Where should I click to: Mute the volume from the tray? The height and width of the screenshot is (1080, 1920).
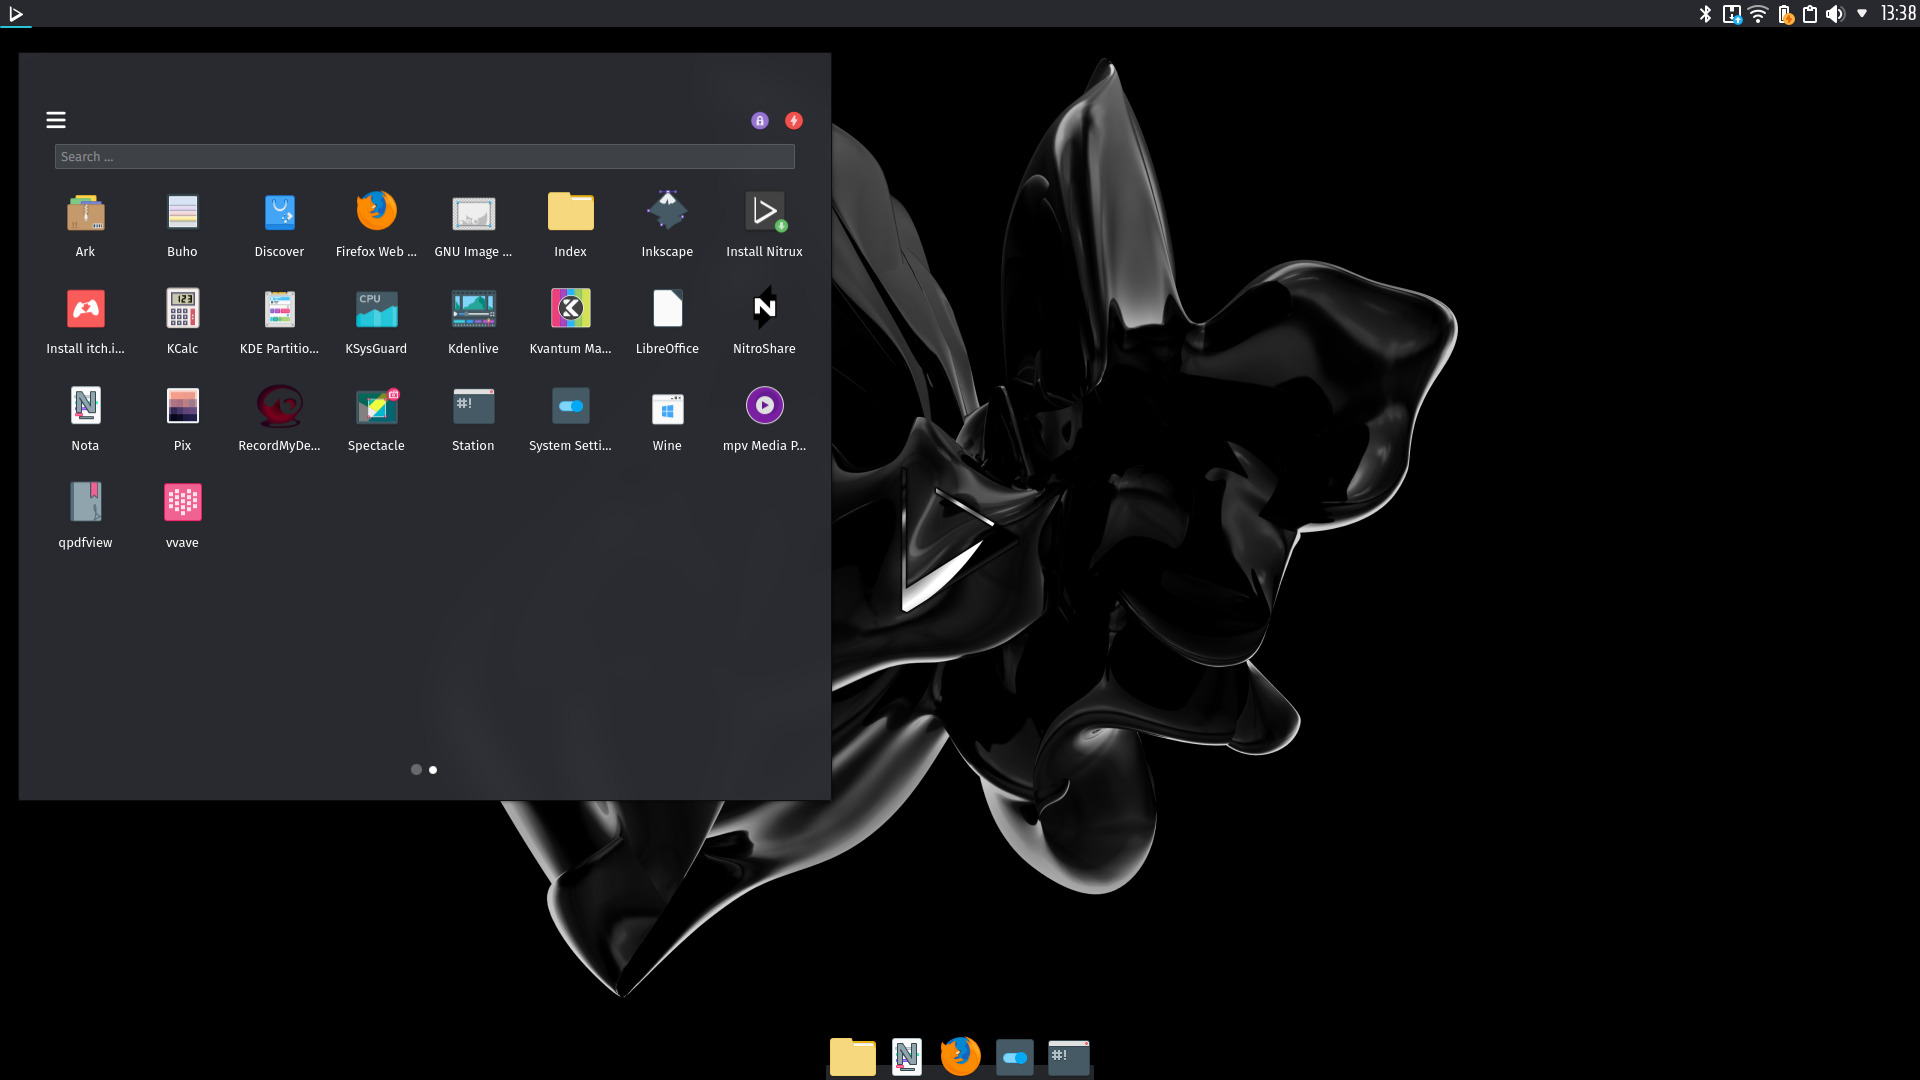click(x=1835, y=14)
